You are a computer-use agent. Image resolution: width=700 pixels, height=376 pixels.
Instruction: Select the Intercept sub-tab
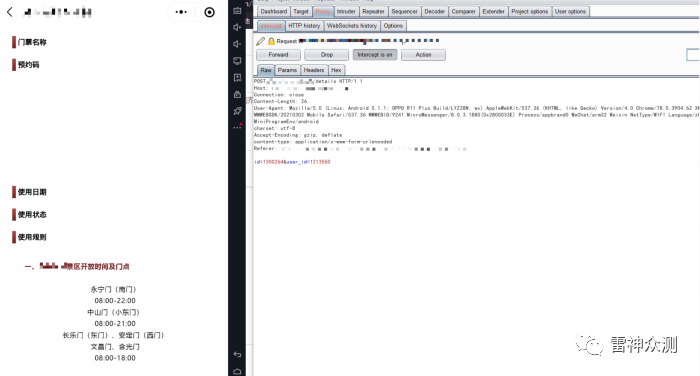point(271,26)
